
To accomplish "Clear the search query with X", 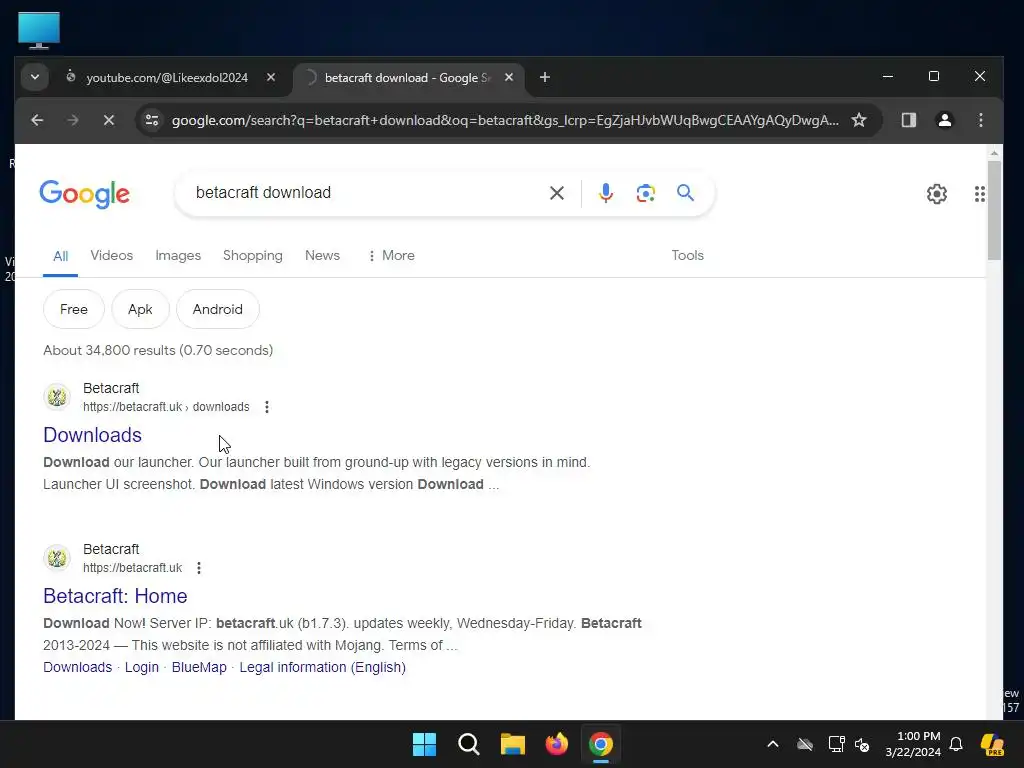I will tap(556, 193).
